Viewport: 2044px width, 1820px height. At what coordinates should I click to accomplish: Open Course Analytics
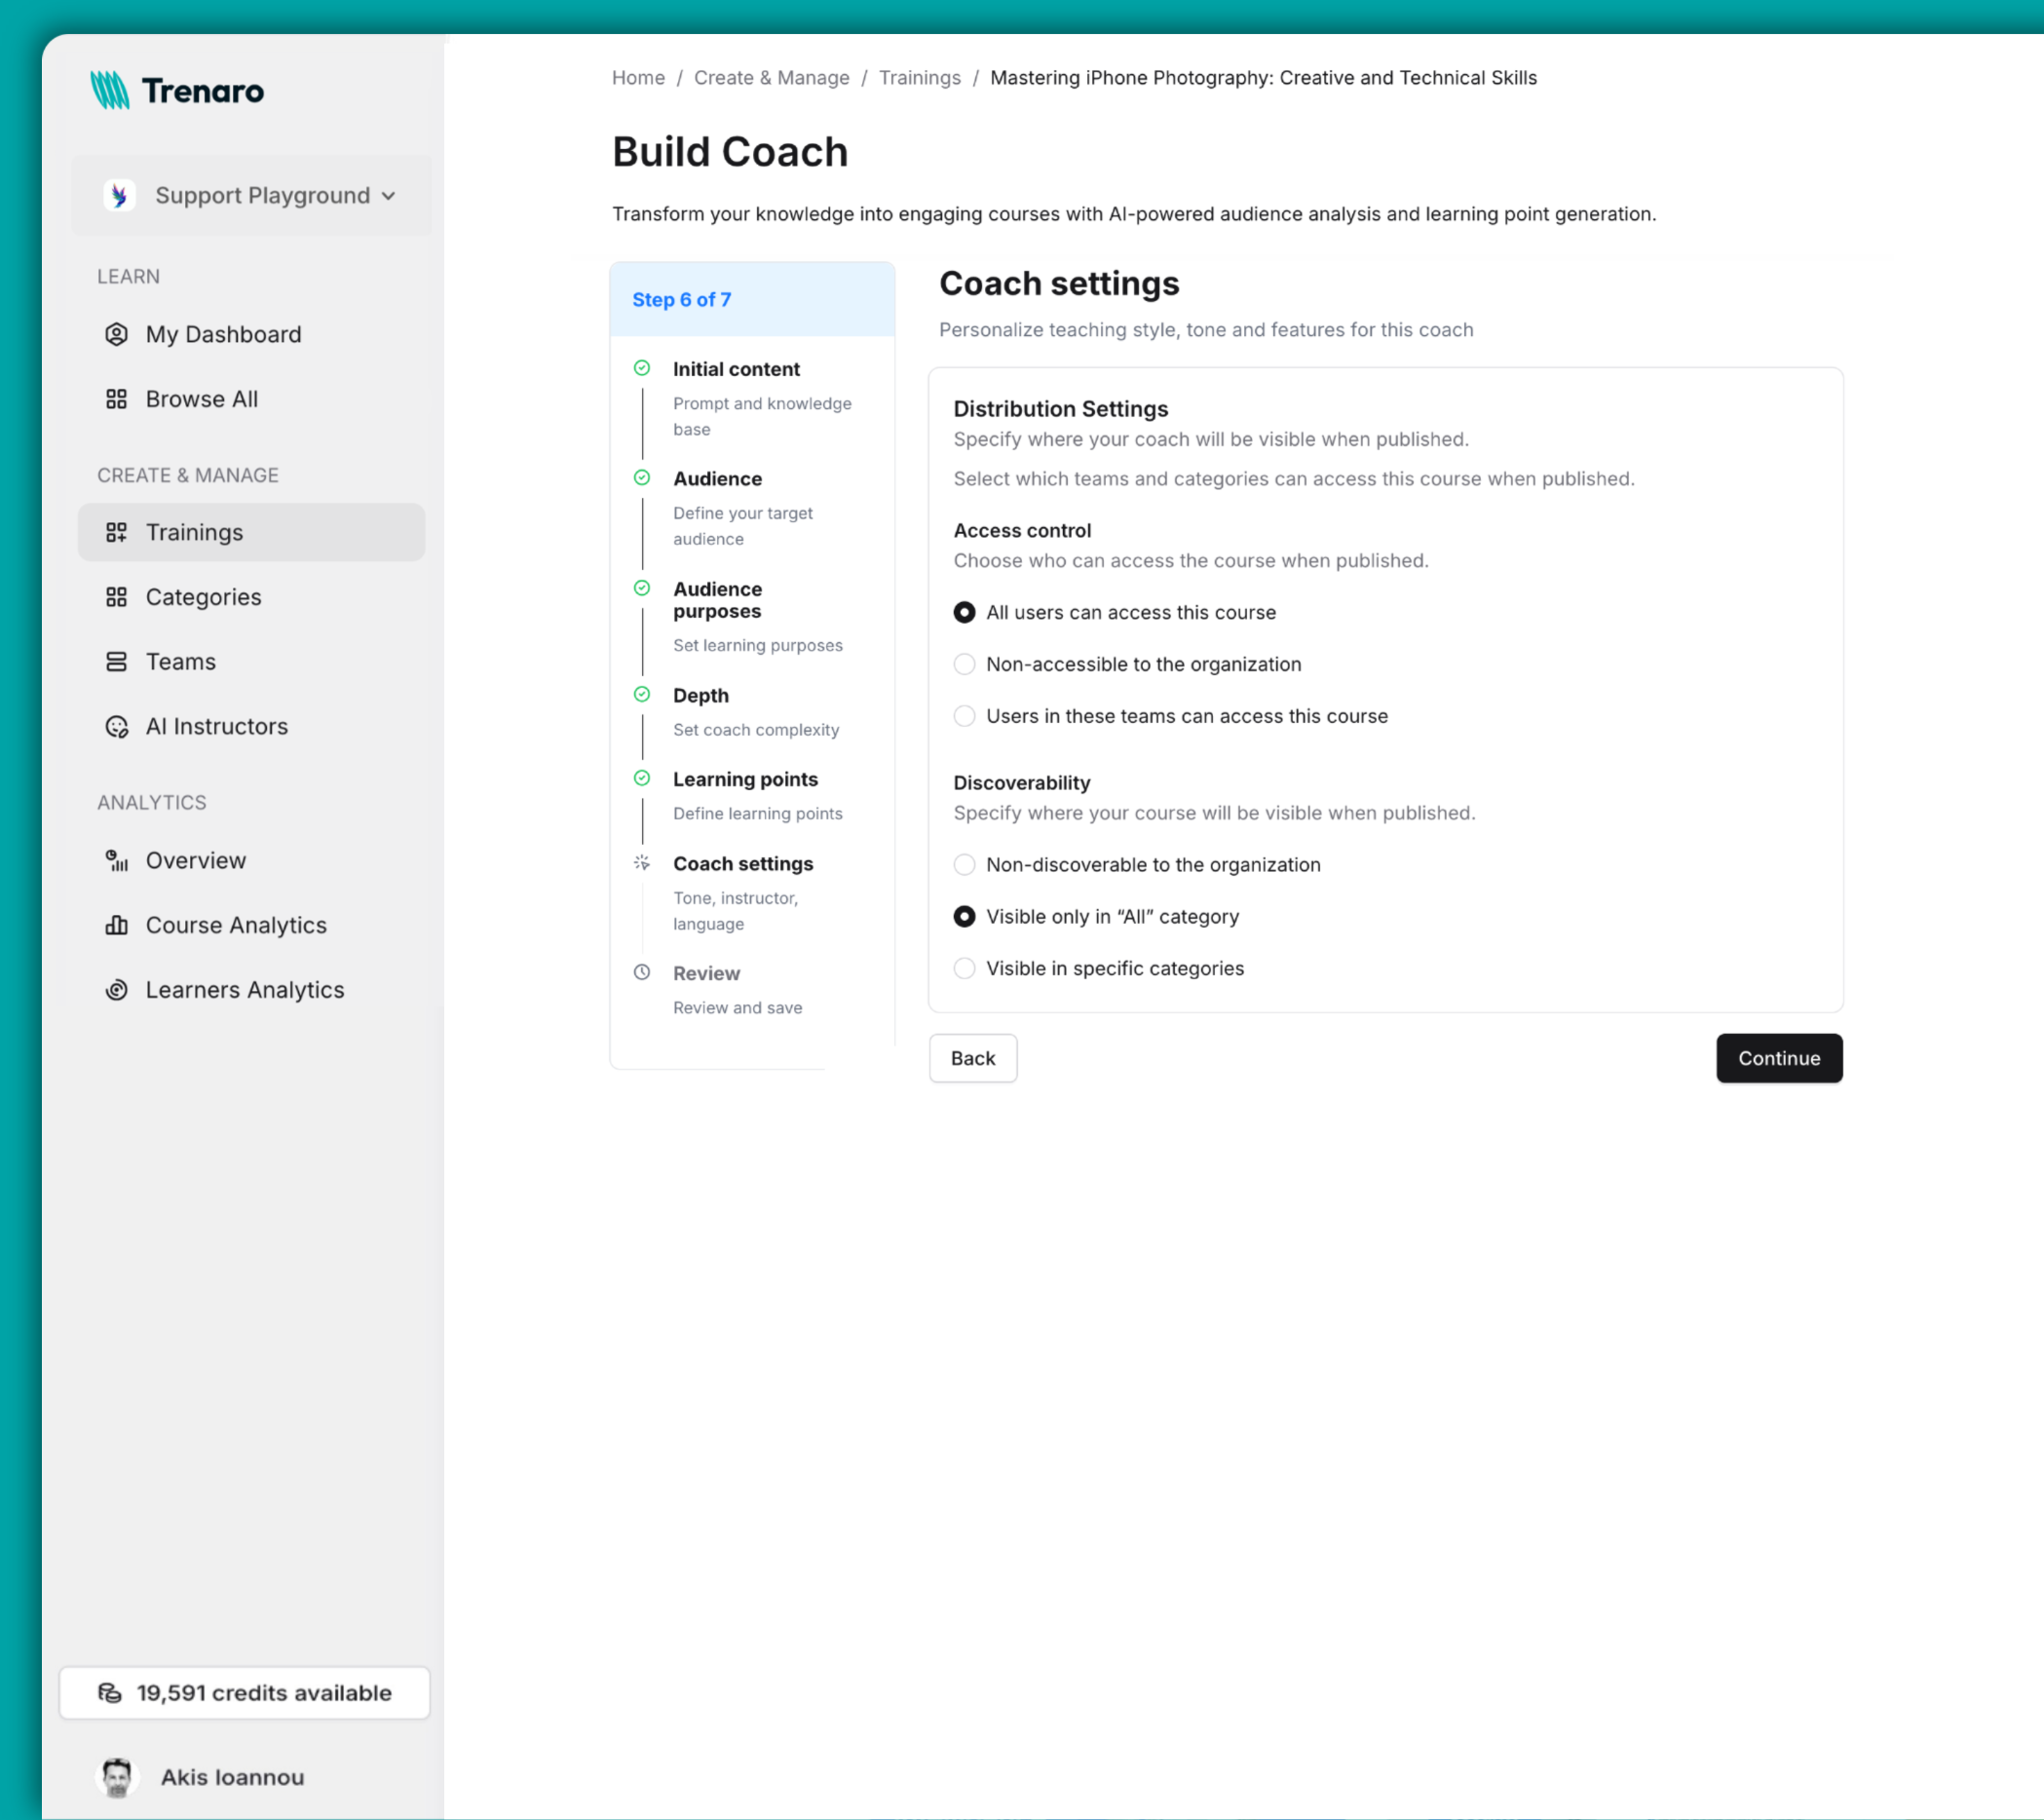tap(235, 925)
